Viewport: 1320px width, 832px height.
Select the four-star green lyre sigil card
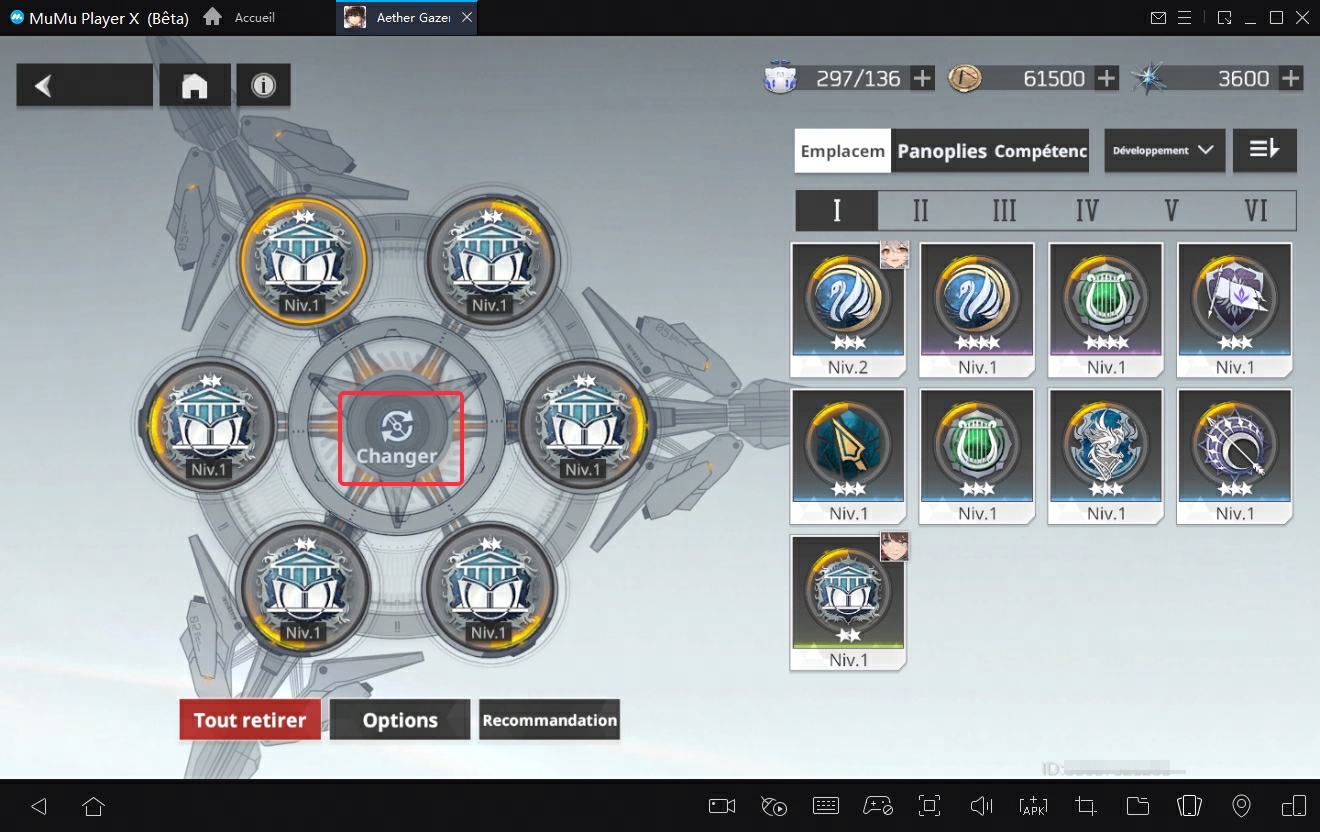(1106, 310)
